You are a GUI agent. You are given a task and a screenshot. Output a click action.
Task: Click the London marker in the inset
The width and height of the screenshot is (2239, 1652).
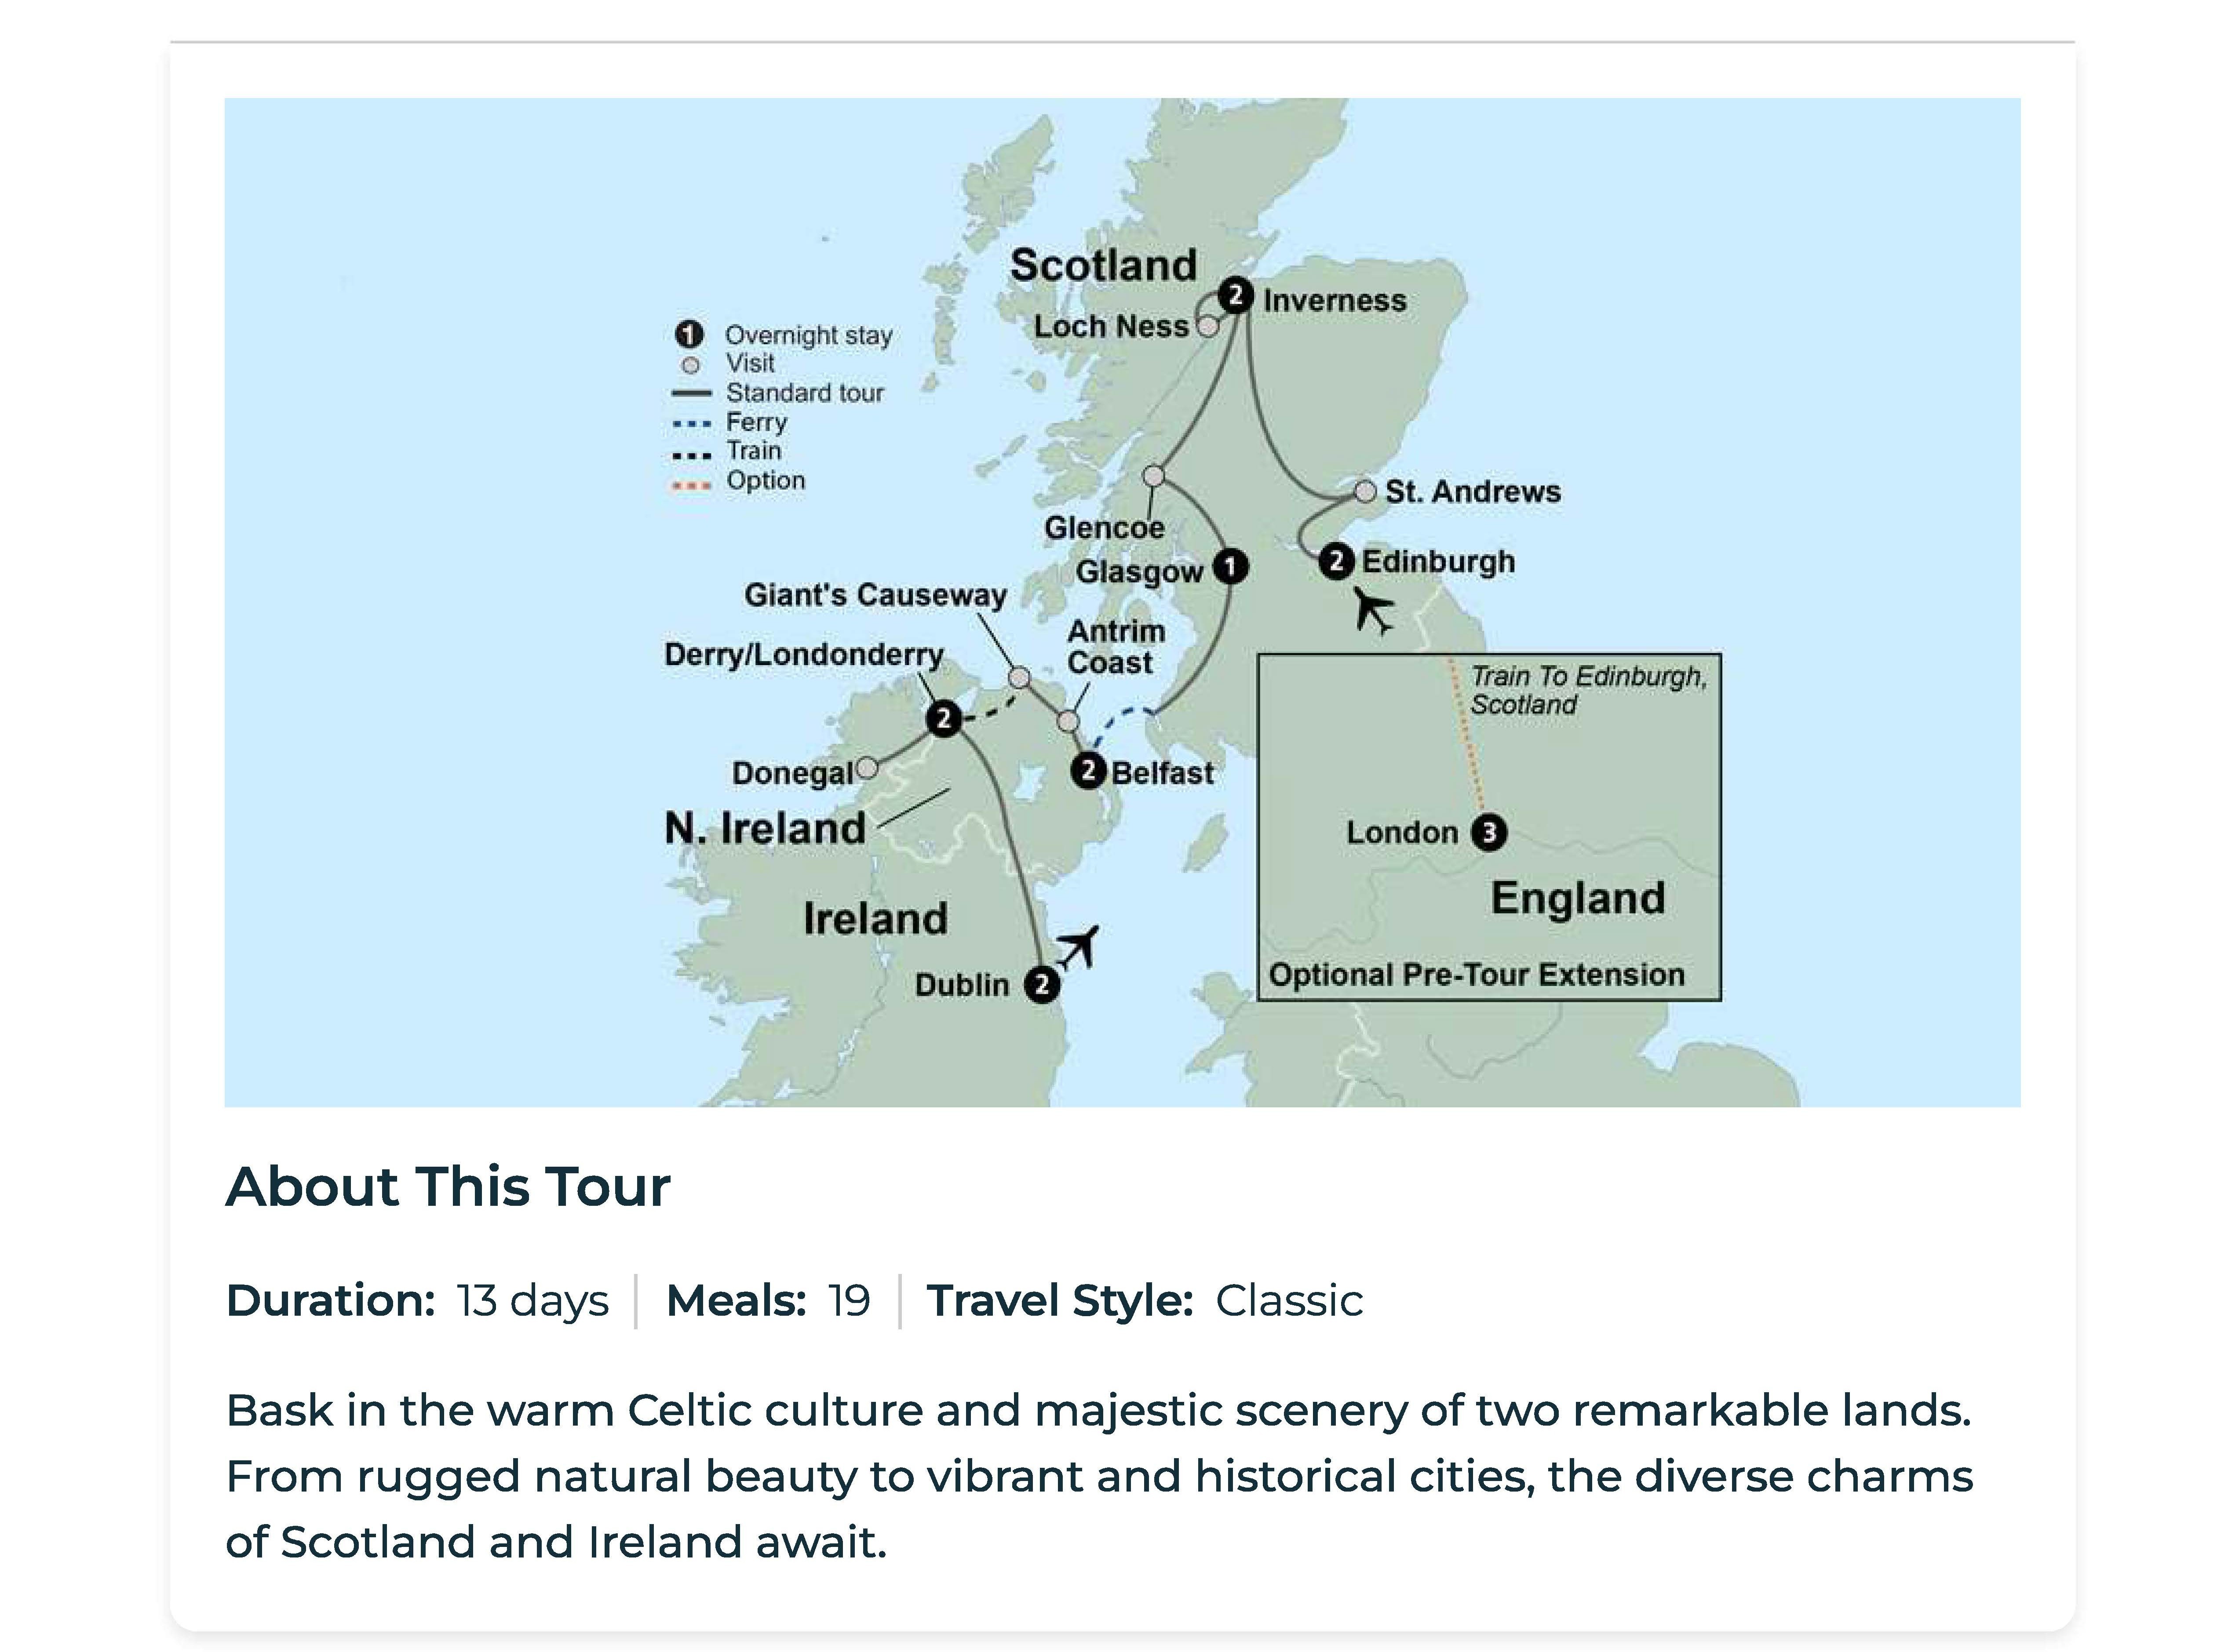coord(1488,832)
